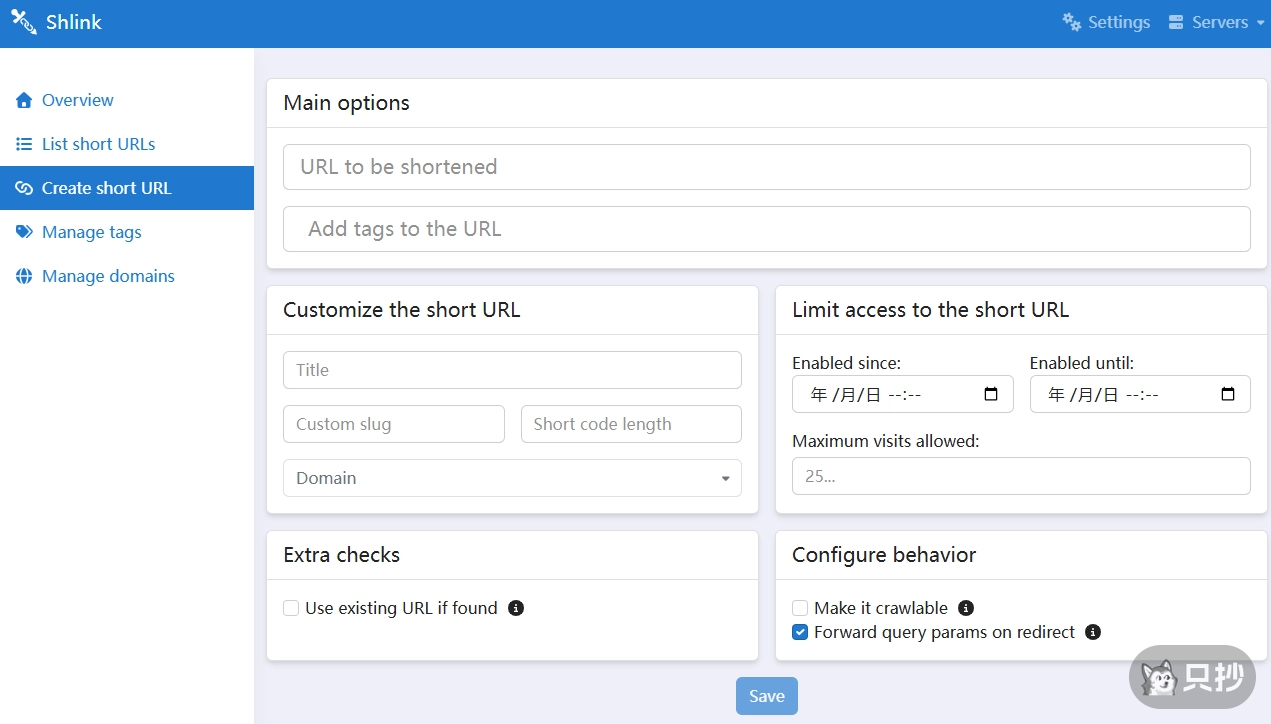1271x724 pixels.
Task: Uncheck Forward query params on redirect
Action: click(800, 632)
